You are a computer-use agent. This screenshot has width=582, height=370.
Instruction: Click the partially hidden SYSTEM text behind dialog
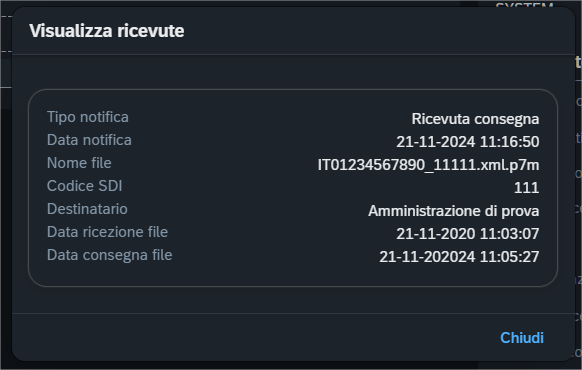point(524,5)
